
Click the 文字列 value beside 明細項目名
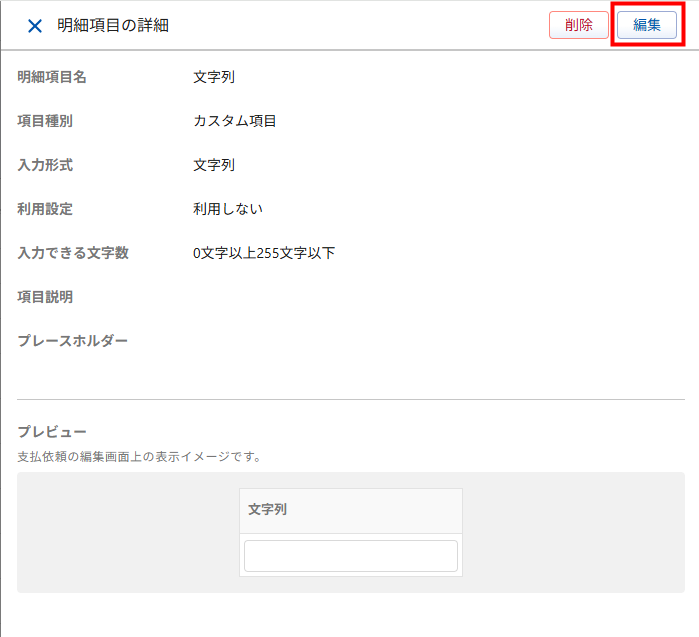(214, 77)
